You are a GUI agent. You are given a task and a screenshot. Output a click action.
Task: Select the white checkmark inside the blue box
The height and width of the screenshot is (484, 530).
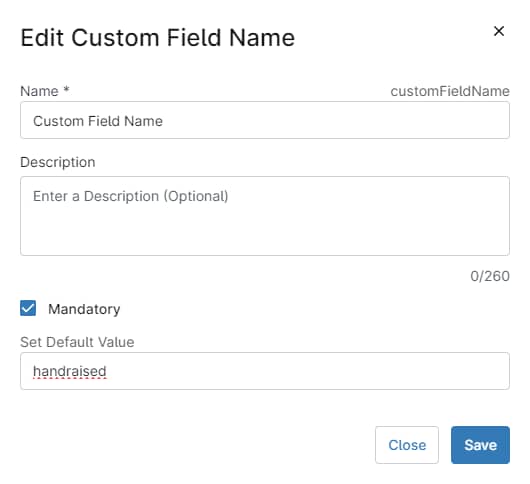pos(28,308)
